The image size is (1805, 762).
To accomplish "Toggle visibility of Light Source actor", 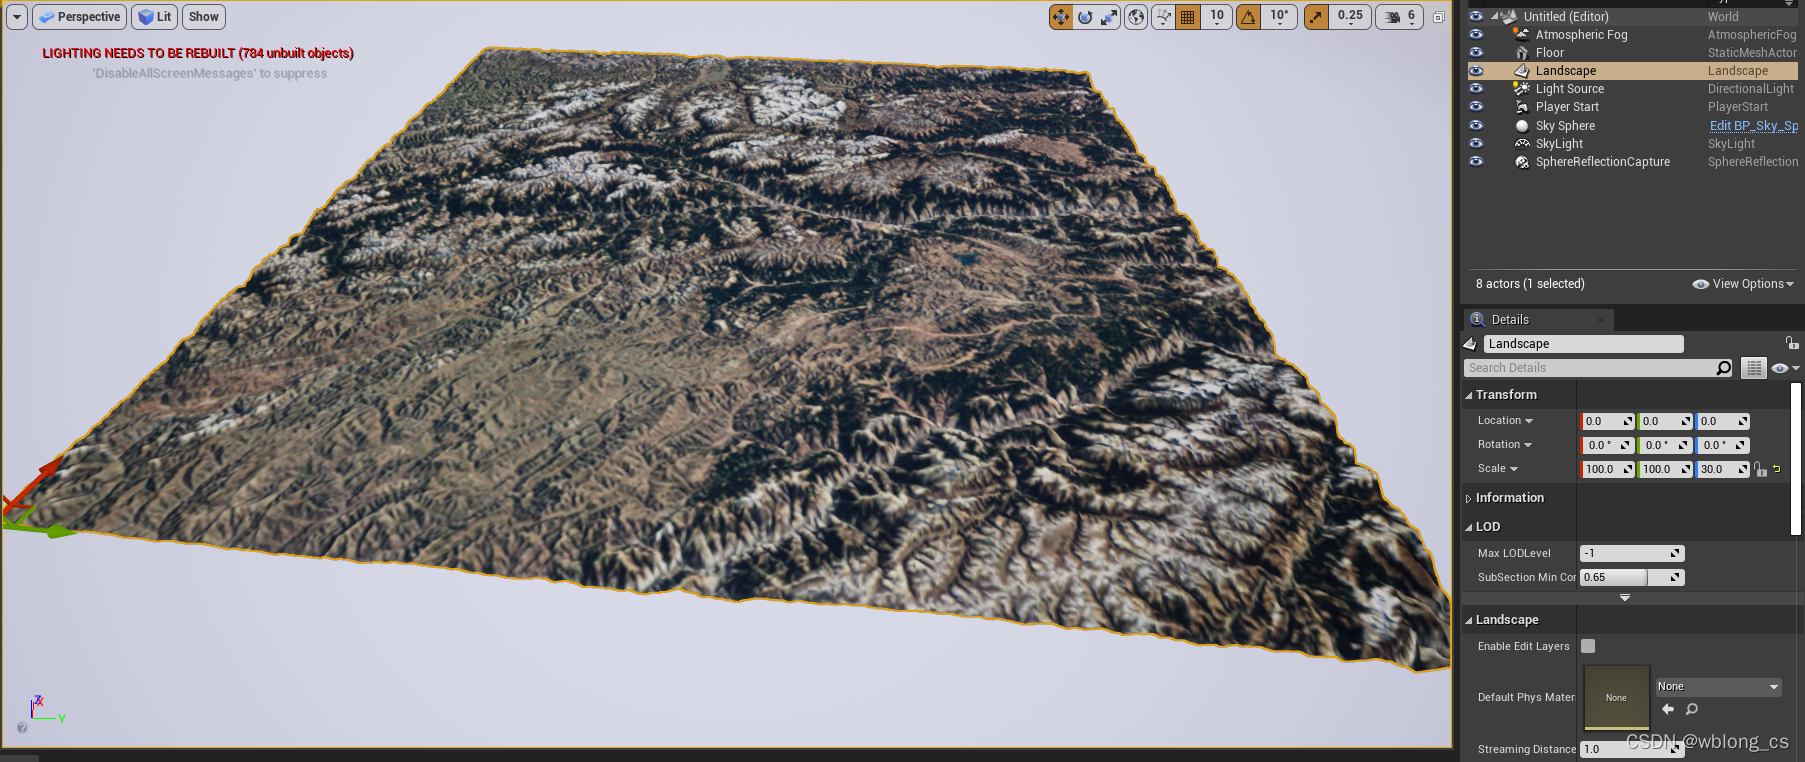I will click(1476, 88).
